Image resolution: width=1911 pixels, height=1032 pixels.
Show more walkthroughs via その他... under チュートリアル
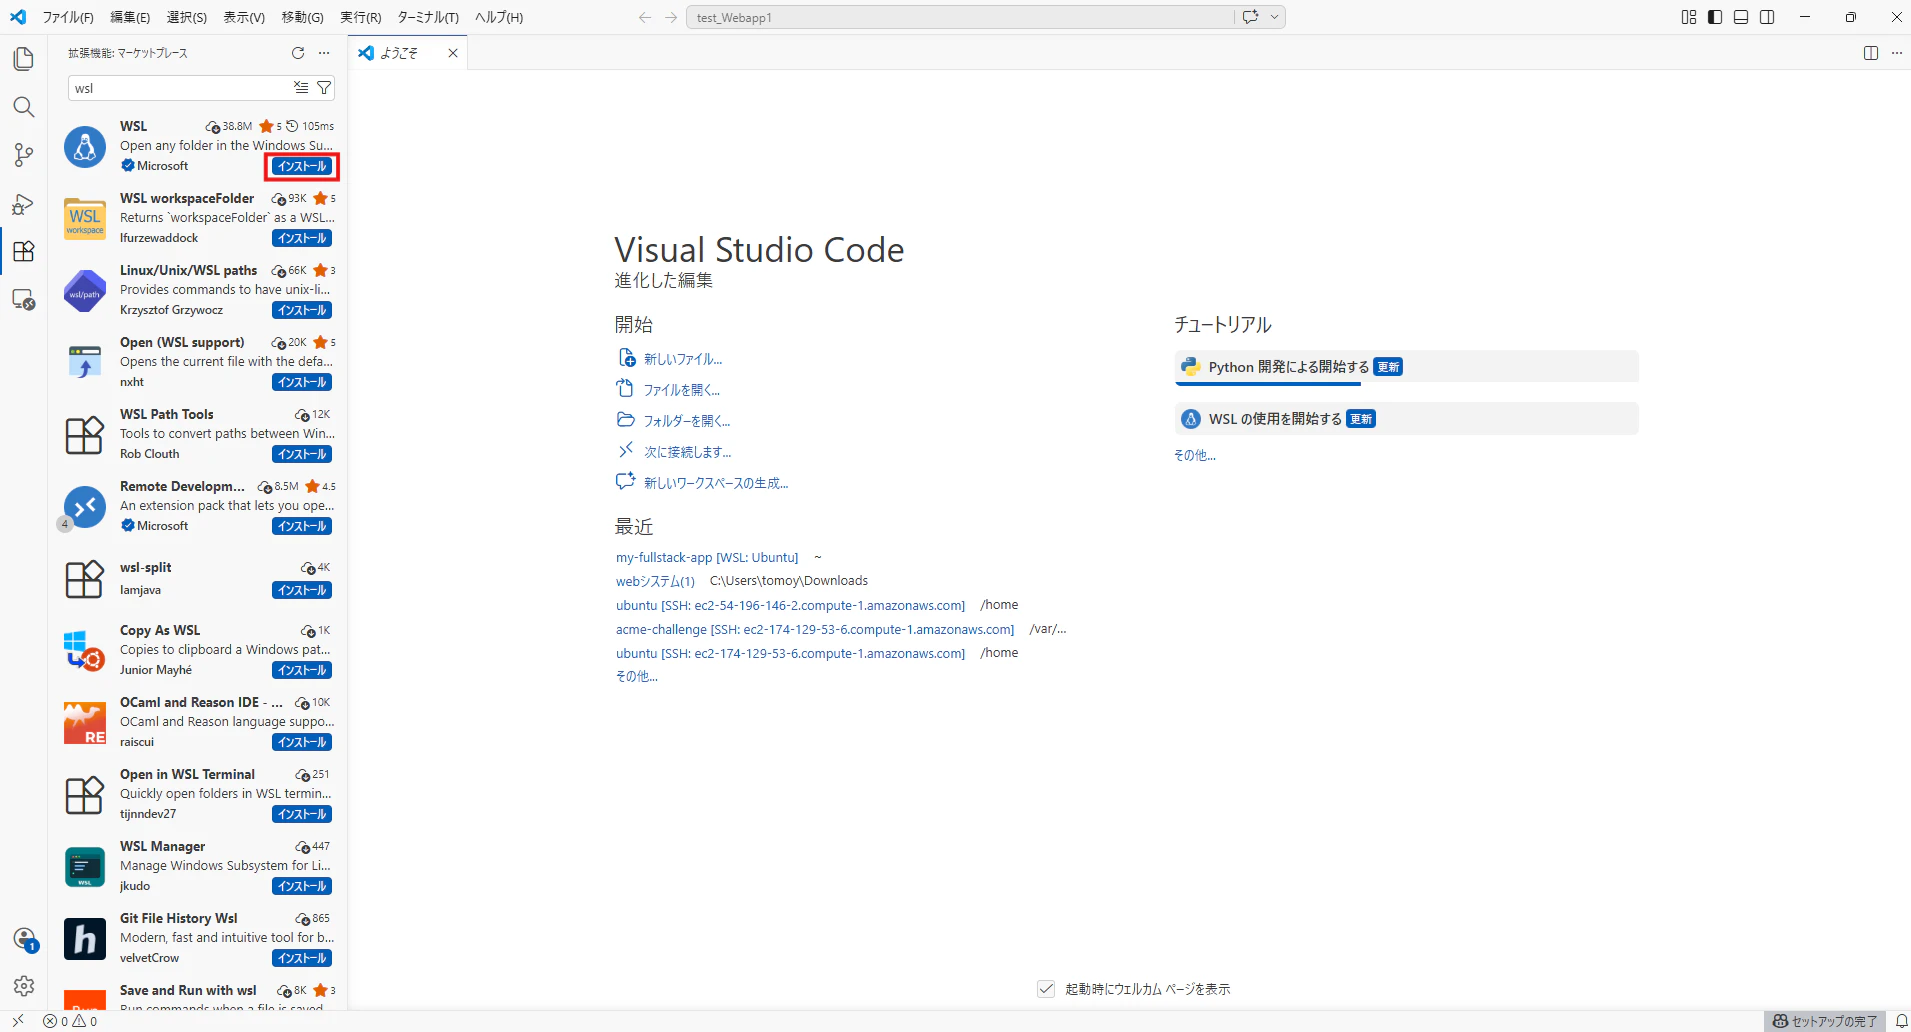(1195, 456)
